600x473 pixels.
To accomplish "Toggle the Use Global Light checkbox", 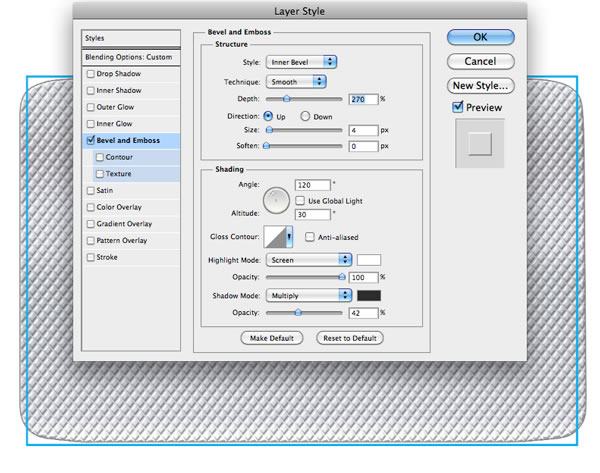I will [x=300, y=201].
